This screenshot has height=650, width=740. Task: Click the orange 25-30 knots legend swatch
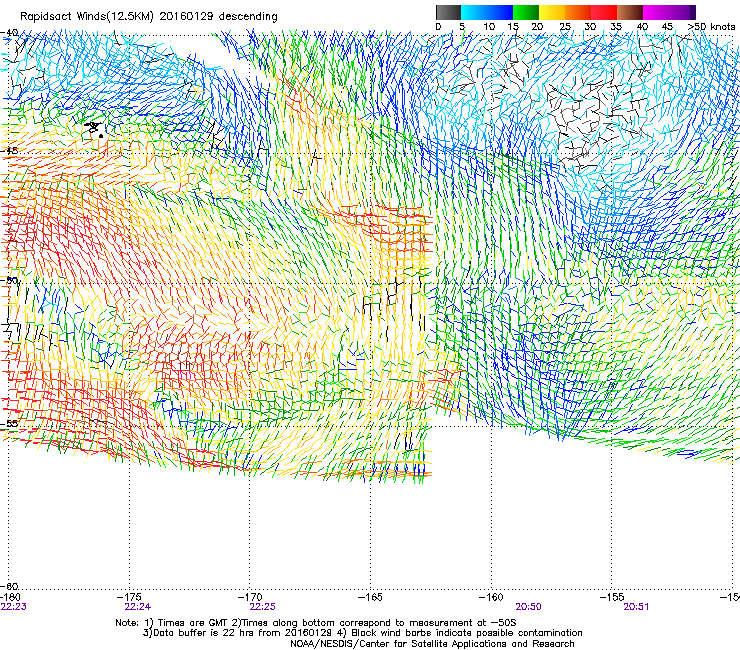point(578,12)
